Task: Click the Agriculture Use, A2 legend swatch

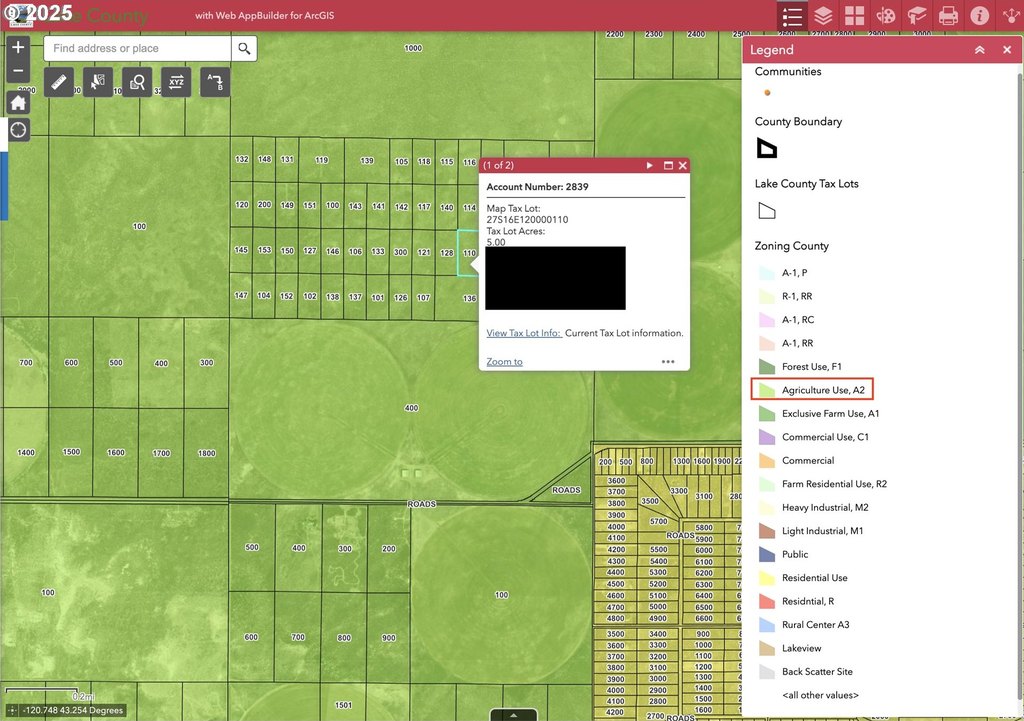Action: pos(766,390)
